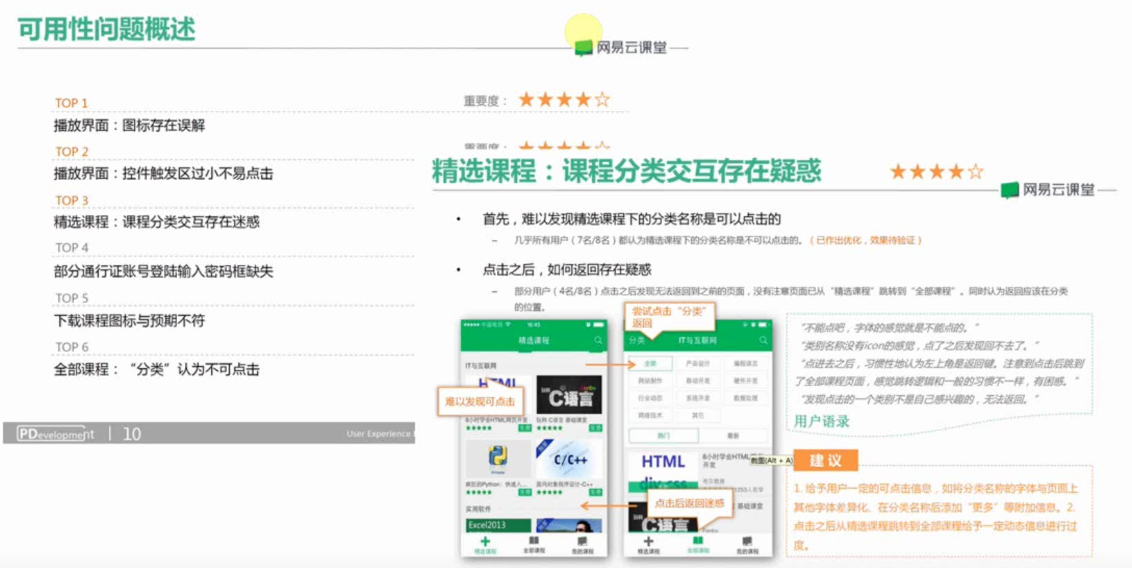Select 精选课程 plus tab in the right phone
This screenshot has height=568, width=1132.
[x=648, y=544]
